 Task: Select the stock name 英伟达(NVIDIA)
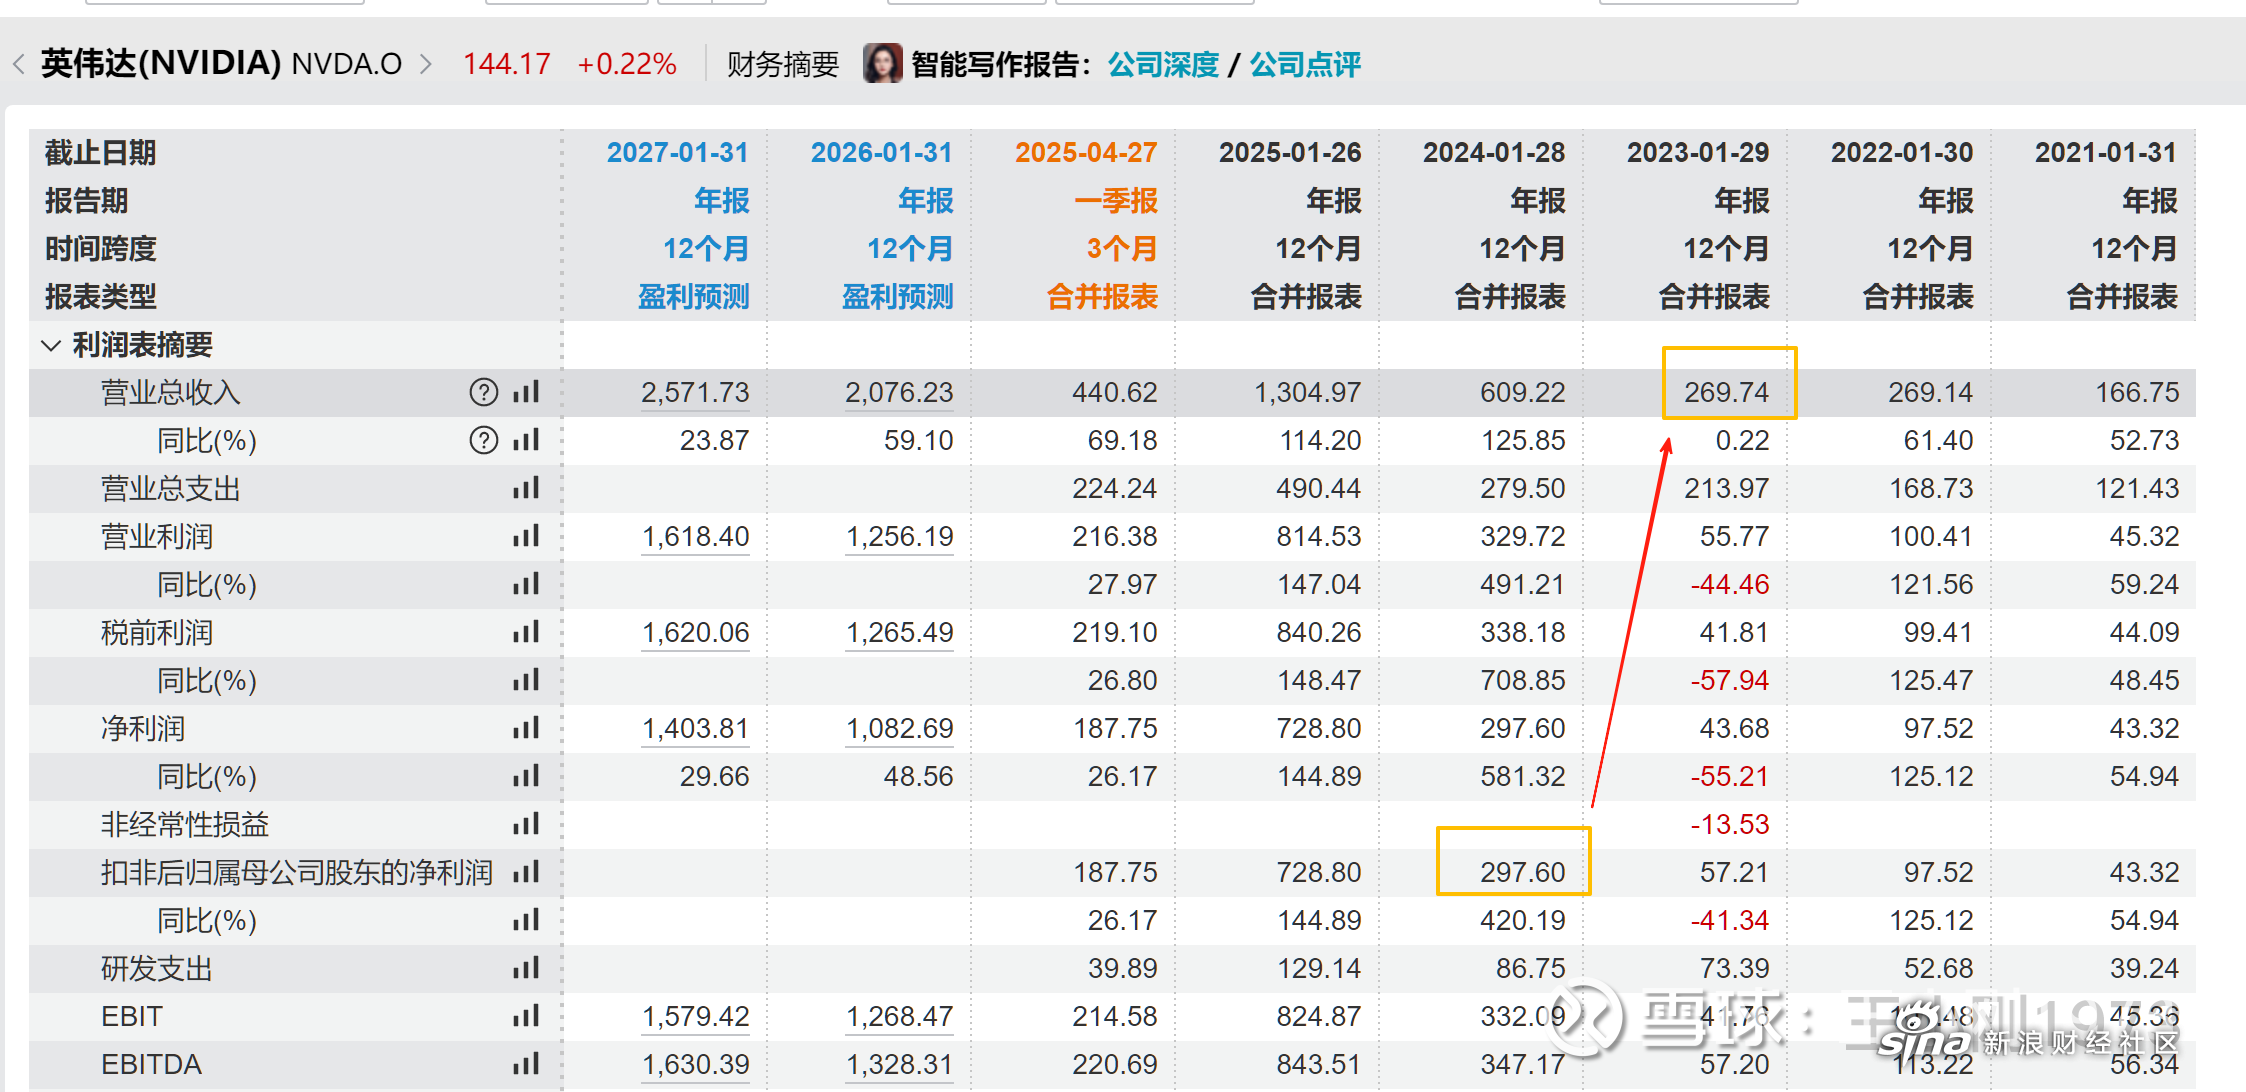[161, 63]
